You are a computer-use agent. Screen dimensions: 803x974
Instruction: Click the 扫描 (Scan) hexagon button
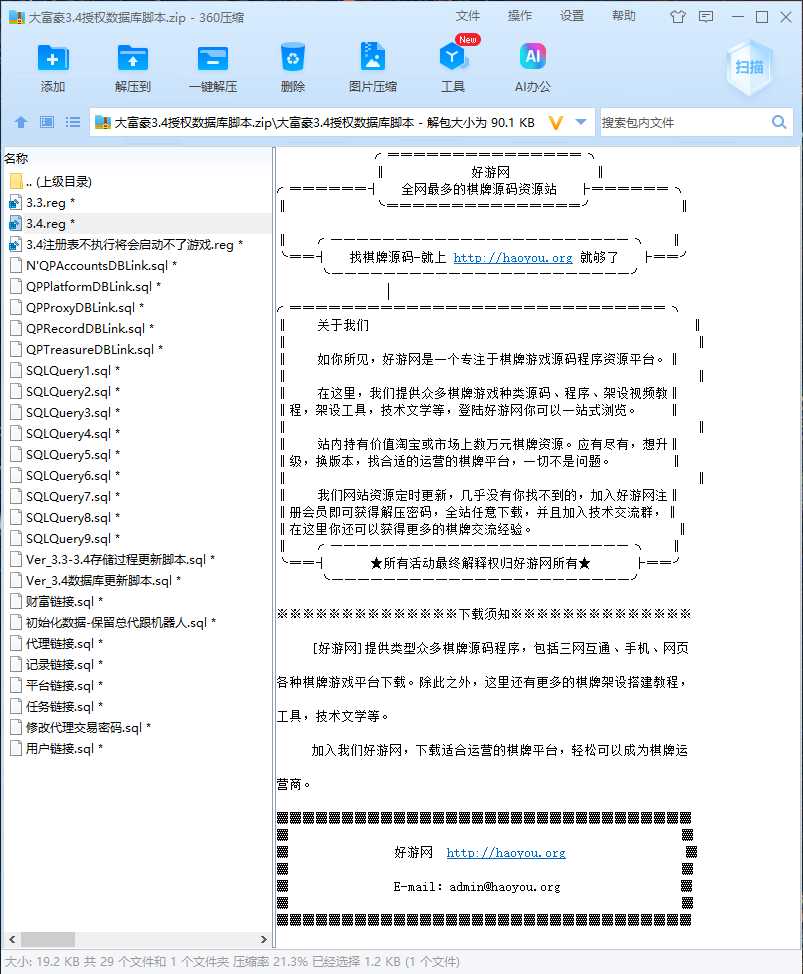750,67
